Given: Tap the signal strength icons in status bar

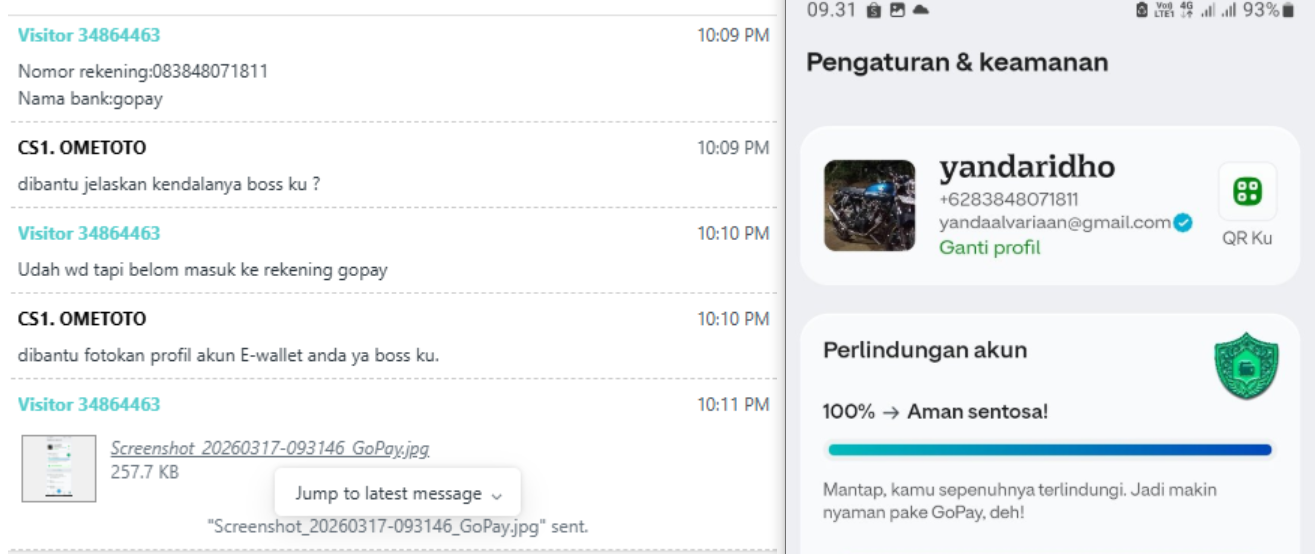Looking at the screenshot, I should click(1217, 10).
